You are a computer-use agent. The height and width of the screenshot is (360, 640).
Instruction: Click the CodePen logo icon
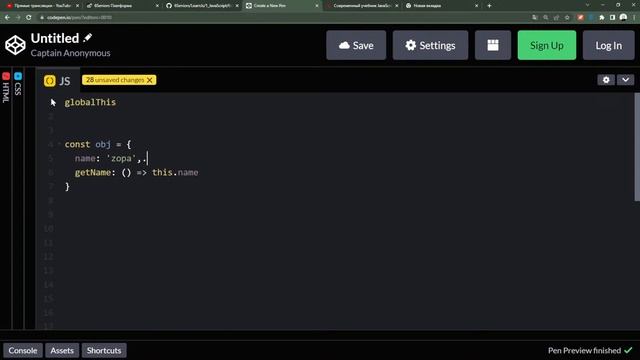point(15,45)
